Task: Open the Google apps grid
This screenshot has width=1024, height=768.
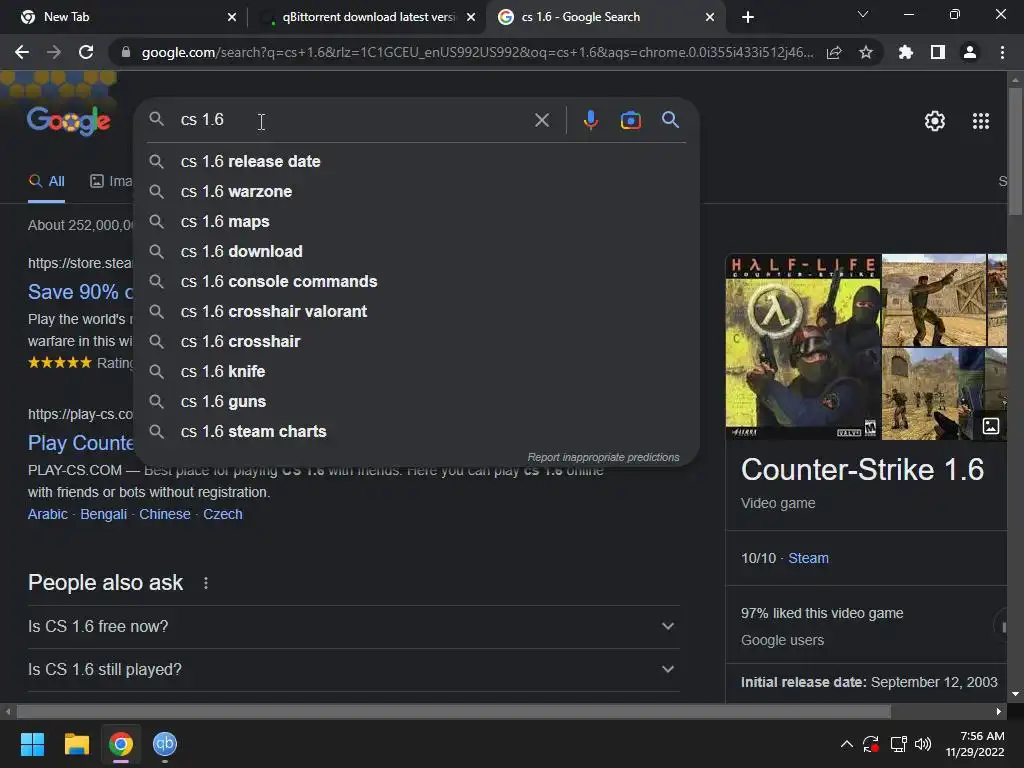Action: (x=981, y=121)
